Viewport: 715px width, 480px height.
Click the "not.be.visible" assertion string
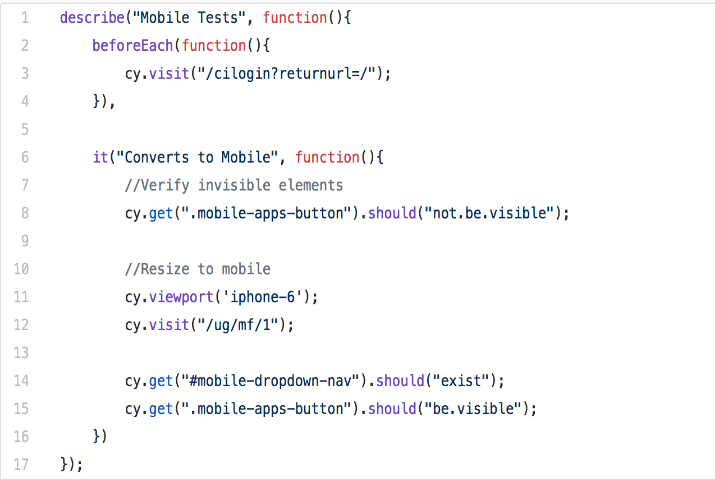[x=492, y=213]
